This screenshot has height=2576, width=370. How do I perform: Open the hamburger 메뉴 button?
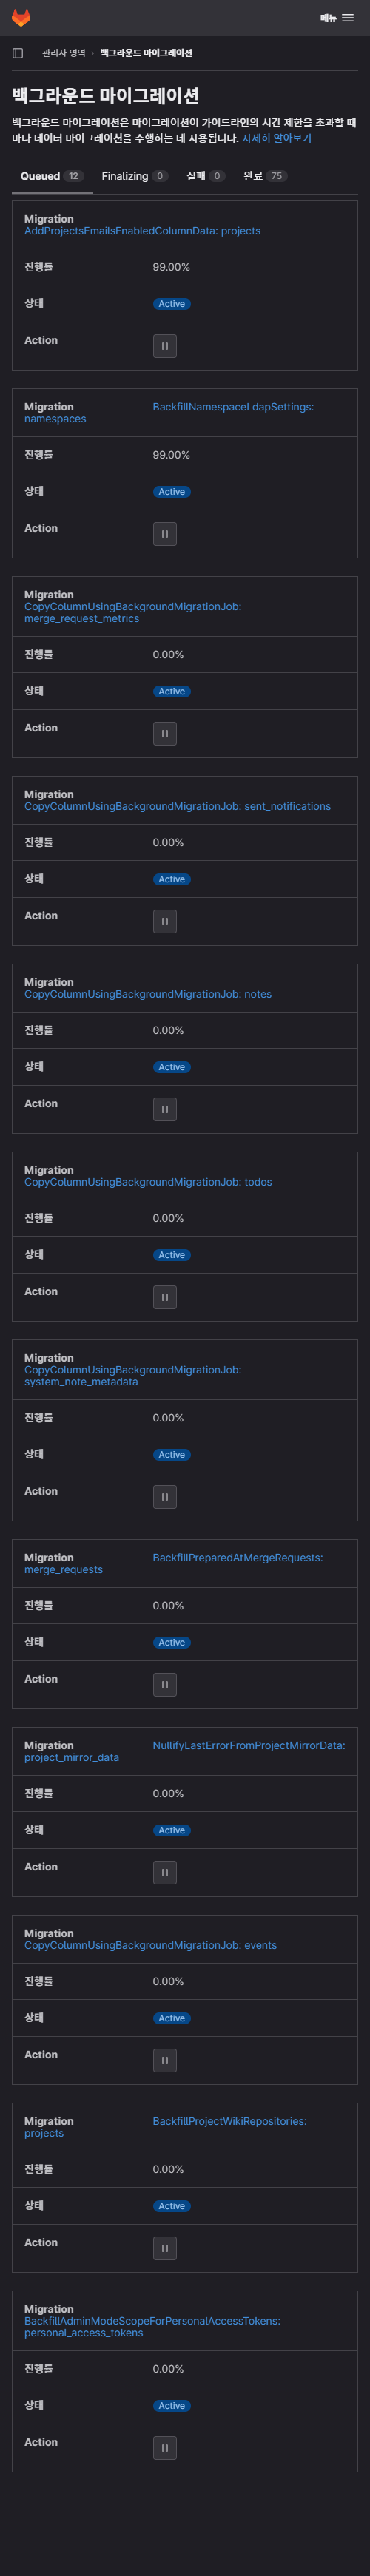pyautogui.click(x=337, y=18)
